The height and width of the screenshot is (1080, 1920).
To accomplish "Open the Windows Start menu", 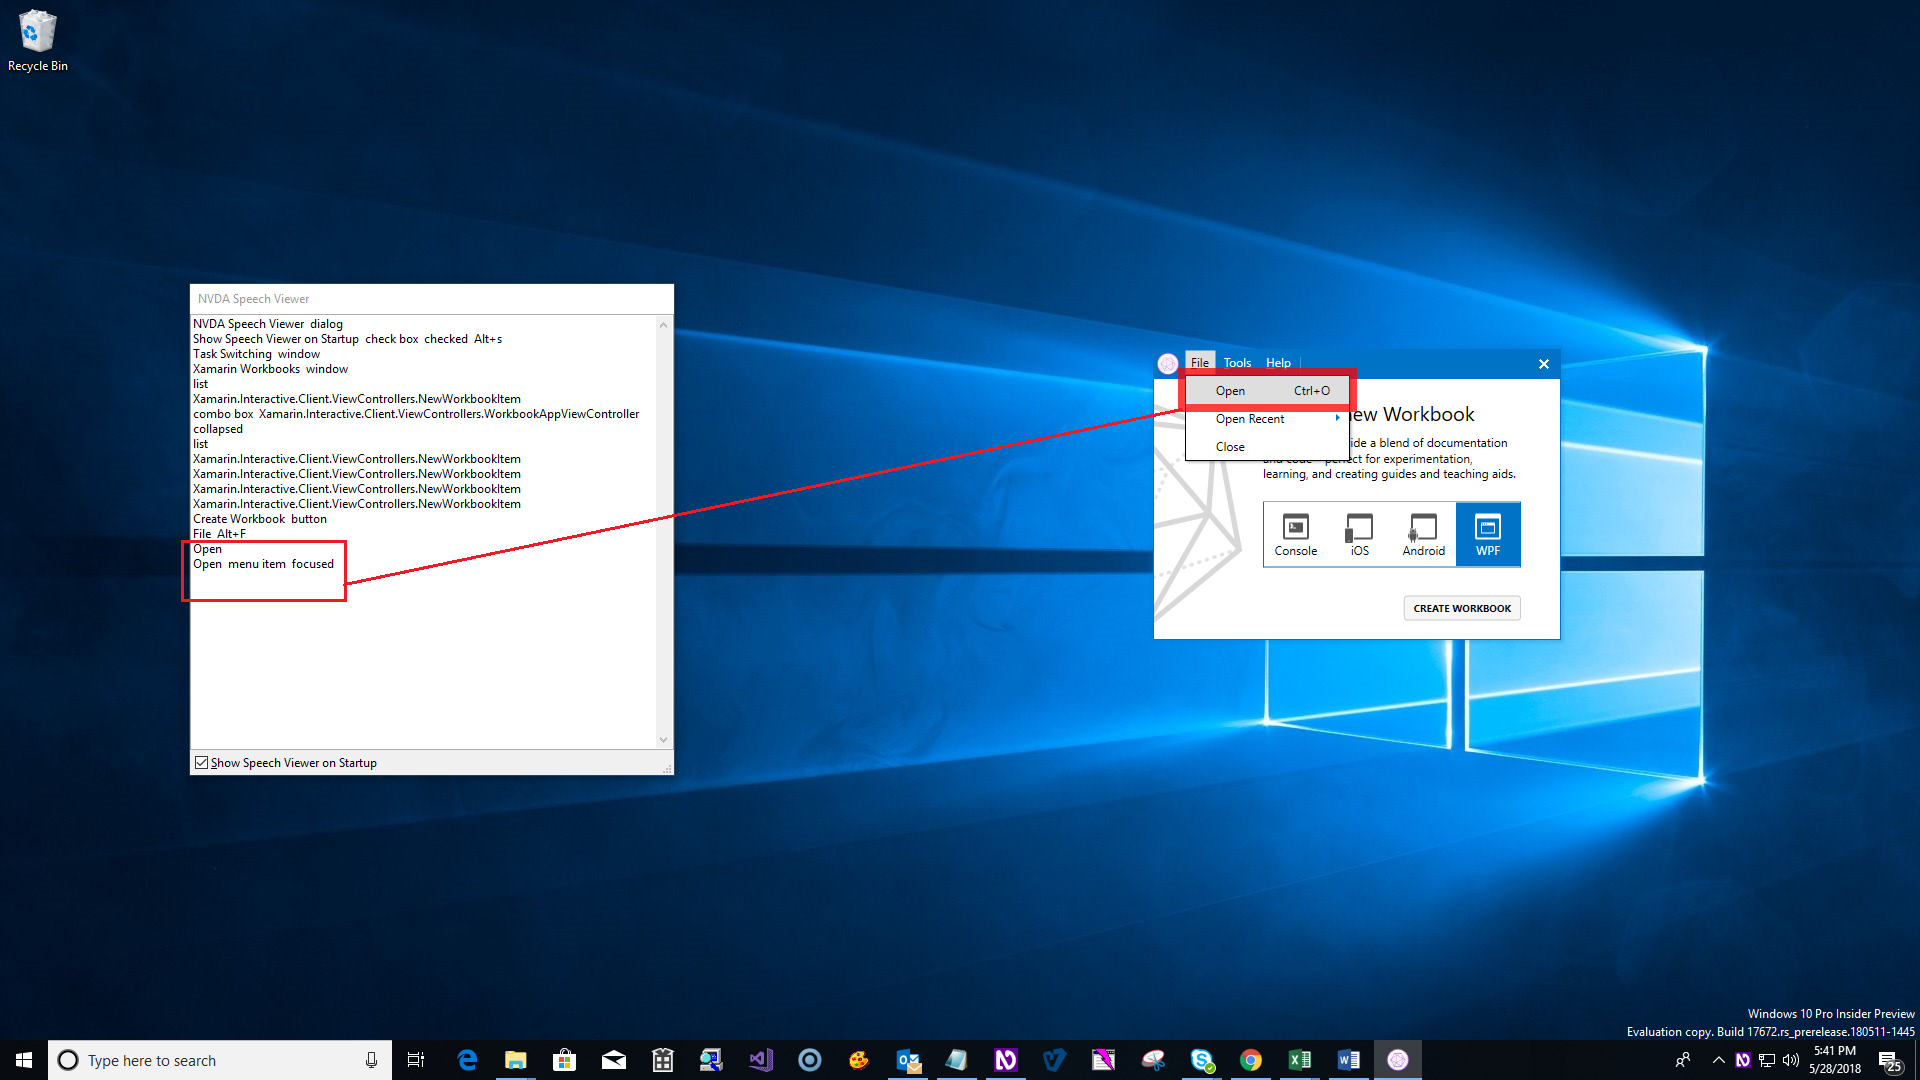I will tap(22, 1059).
